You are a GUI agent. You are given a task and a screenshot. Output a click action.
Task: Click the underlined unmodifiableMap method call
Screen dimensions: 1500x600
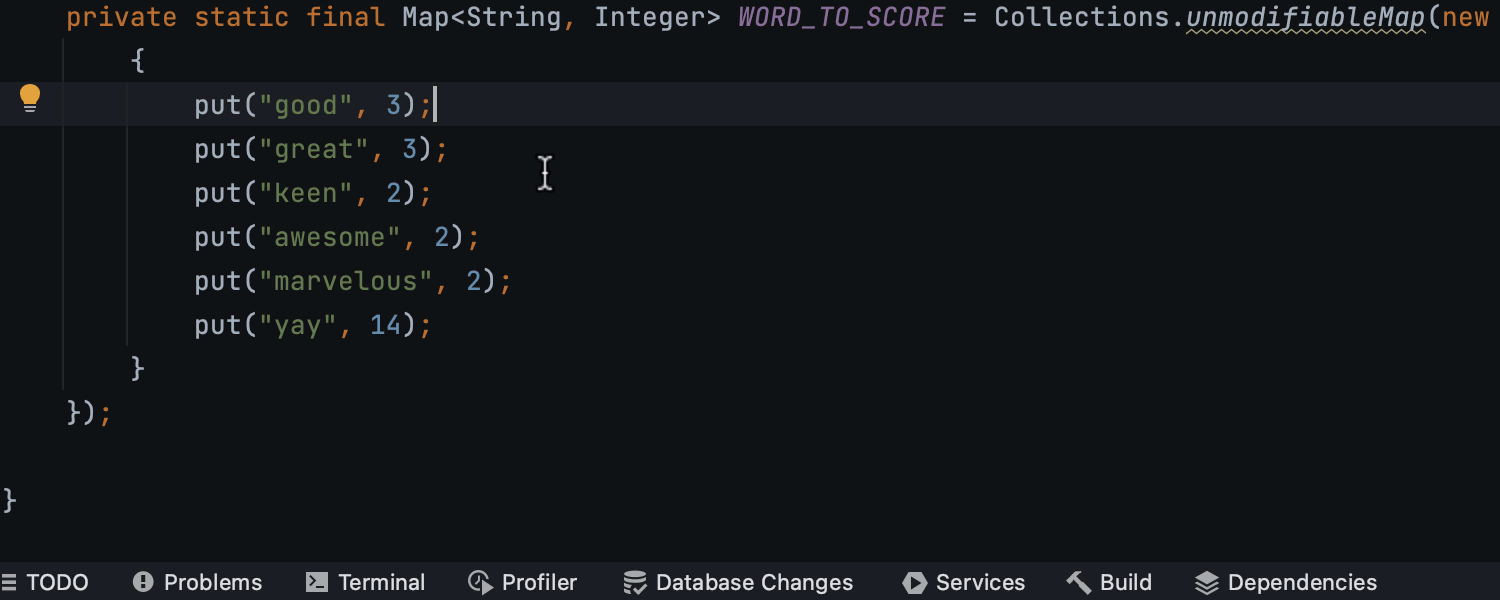coord(1305,17)
